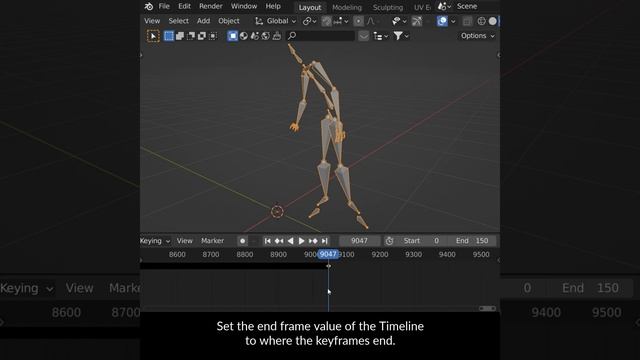Open the dropdown button right of search field
This screenshot has height=360, width=640.
click(363, 36)
